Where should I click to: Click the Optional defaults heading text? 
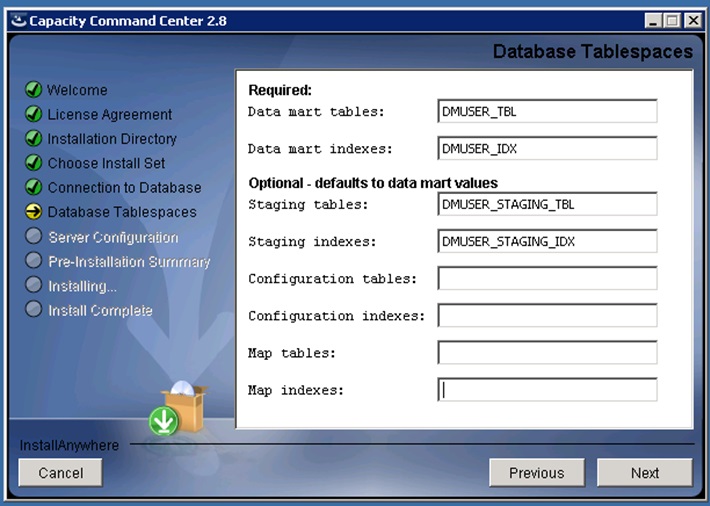pos(373,183)
